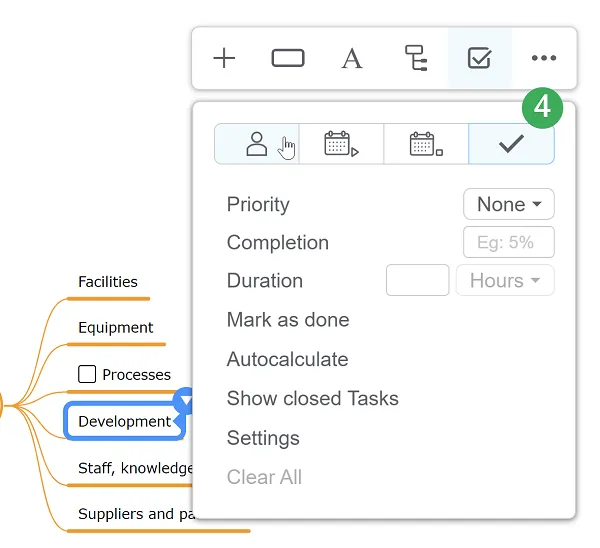This screenshot has width=600, height=548.
Task: Expand the blue arrow on Development topic
Action: 185,401
